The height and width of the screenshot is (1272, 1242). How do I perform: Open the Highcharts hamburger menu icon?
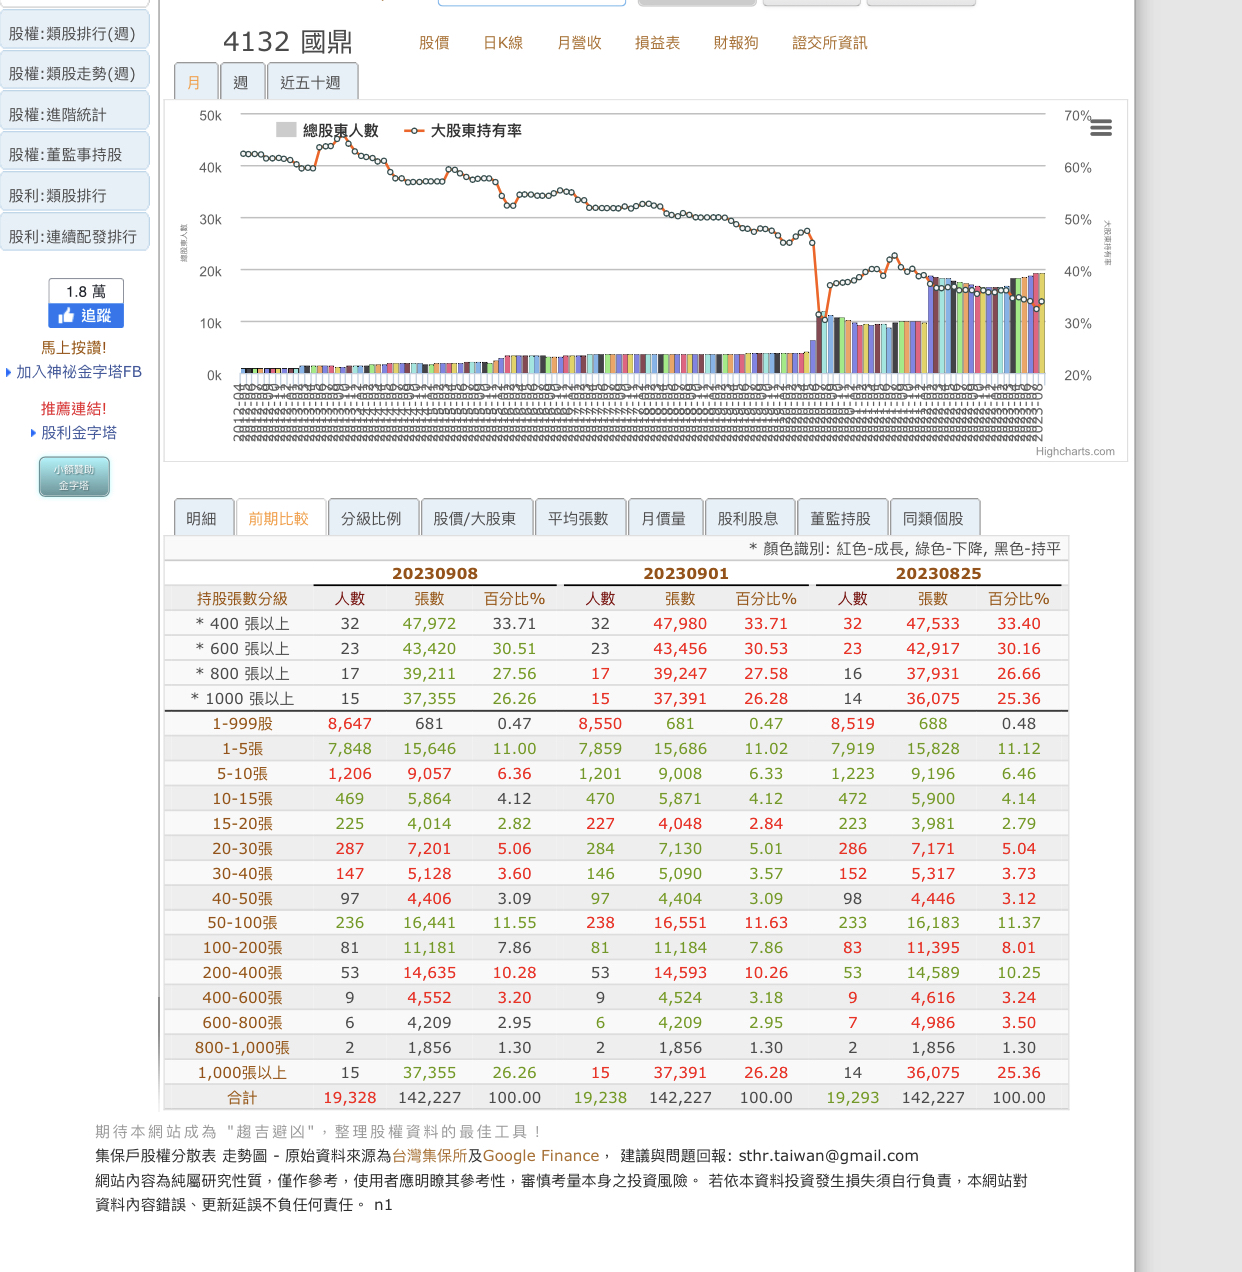pos(1101,128)
